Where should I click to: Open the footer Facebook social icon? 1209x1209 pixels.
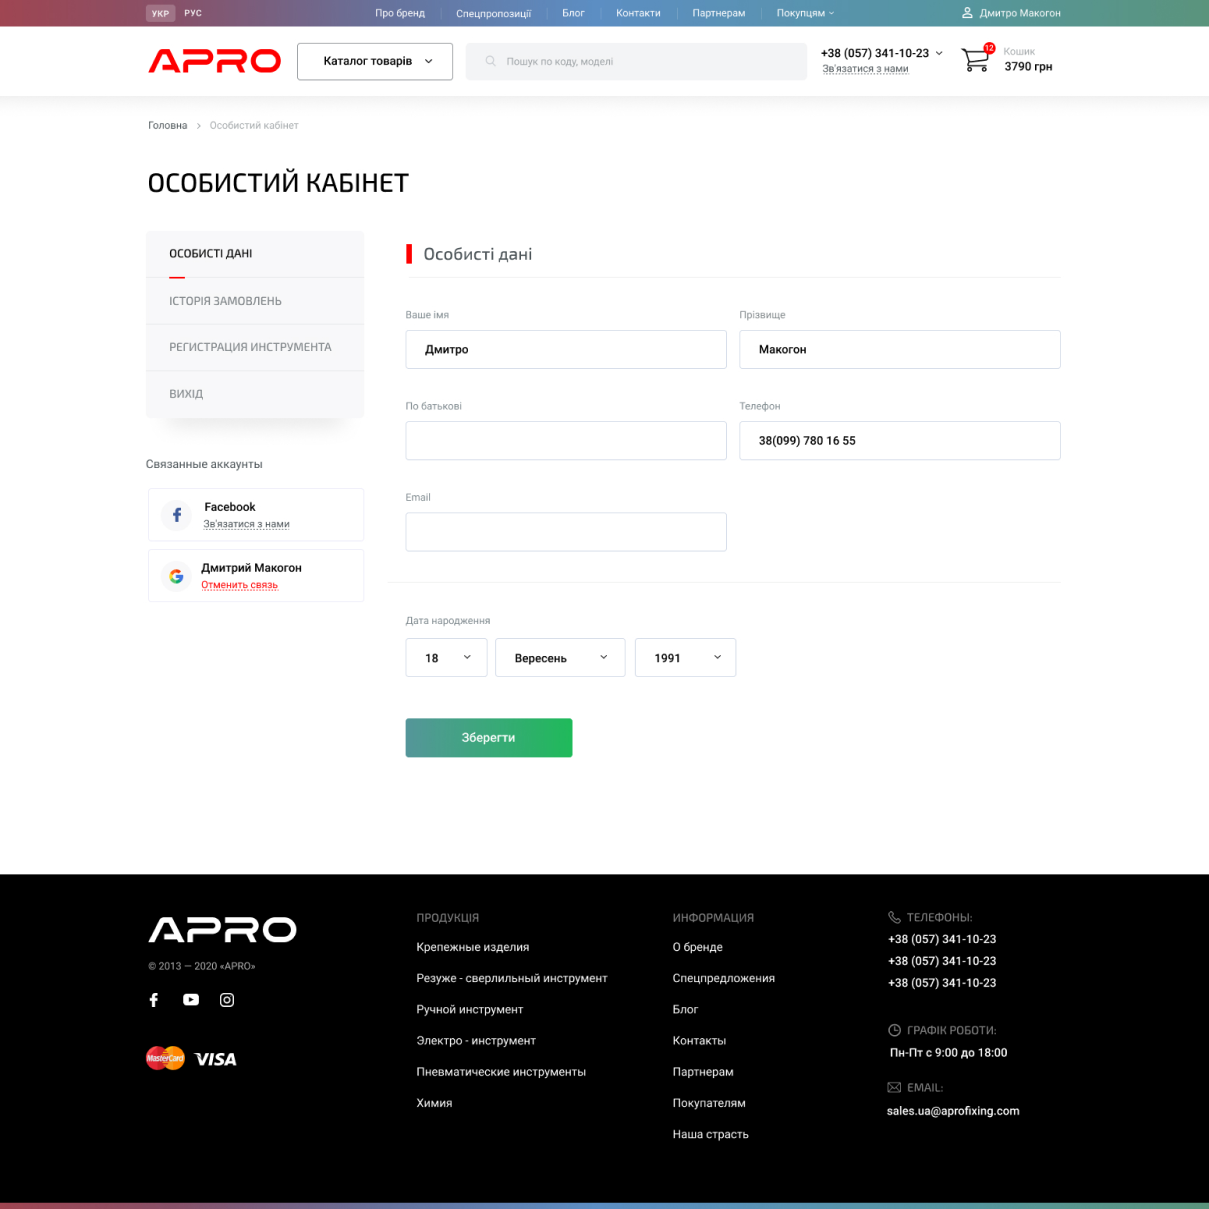click(x=154, y=1000)
